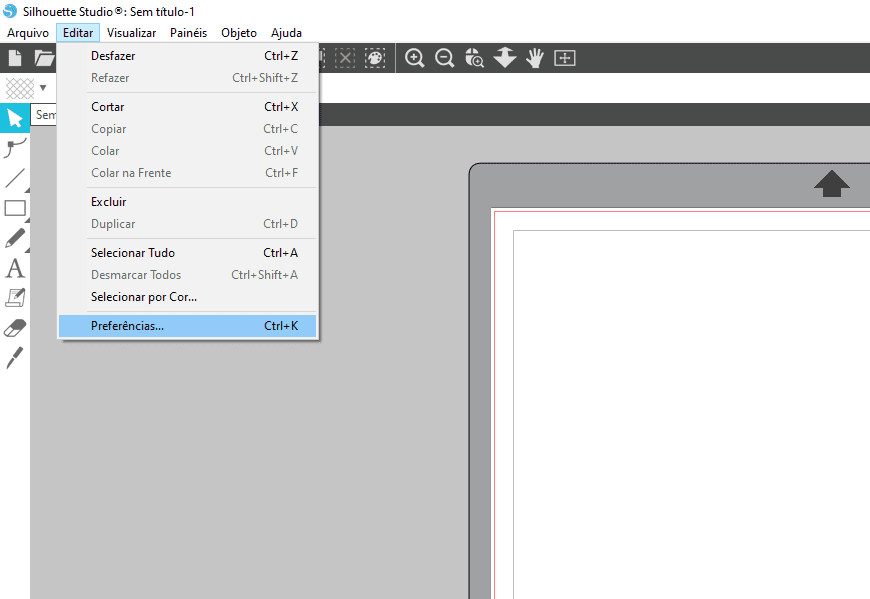Choose the Edit Points tool

click(x=15, y=149)
